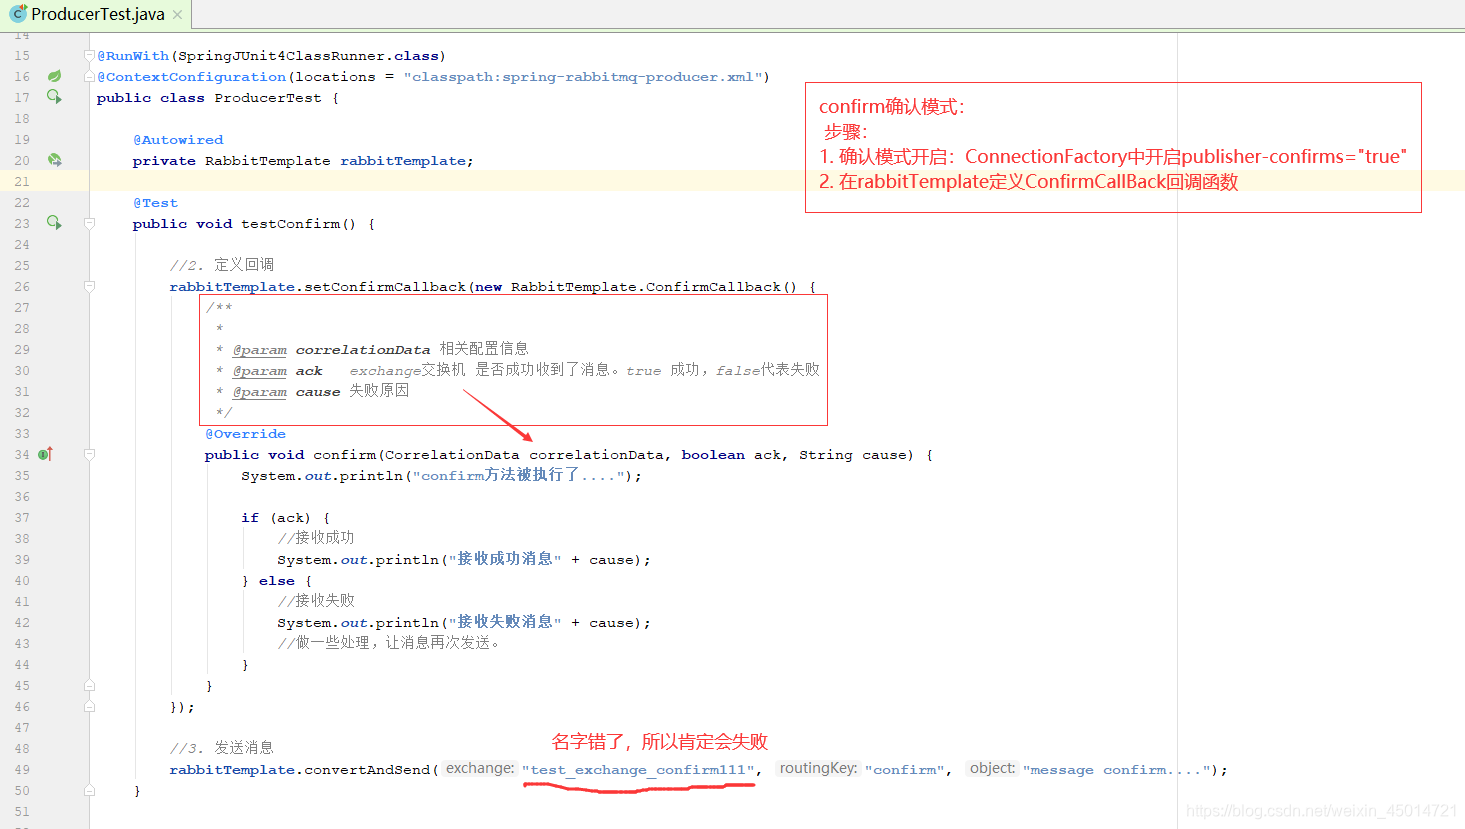The width and height of the screenshot is (1465, 829).
Task: Click the convertAndSend method call
Action: (x=367, y=770)
